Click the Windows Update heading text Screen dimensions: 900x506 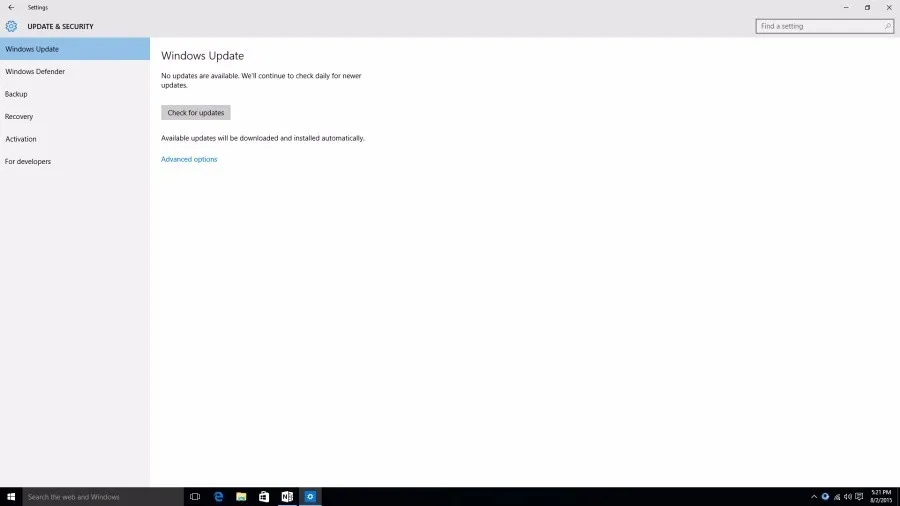pyautogui.click(x=202, y=56)
